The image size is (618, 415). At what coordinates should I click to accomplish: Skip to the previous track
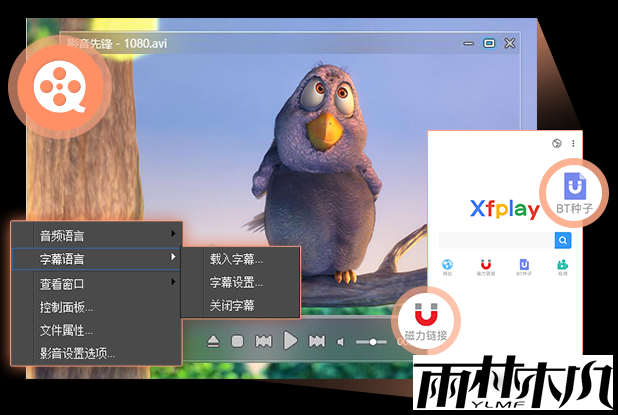point(263,342)
